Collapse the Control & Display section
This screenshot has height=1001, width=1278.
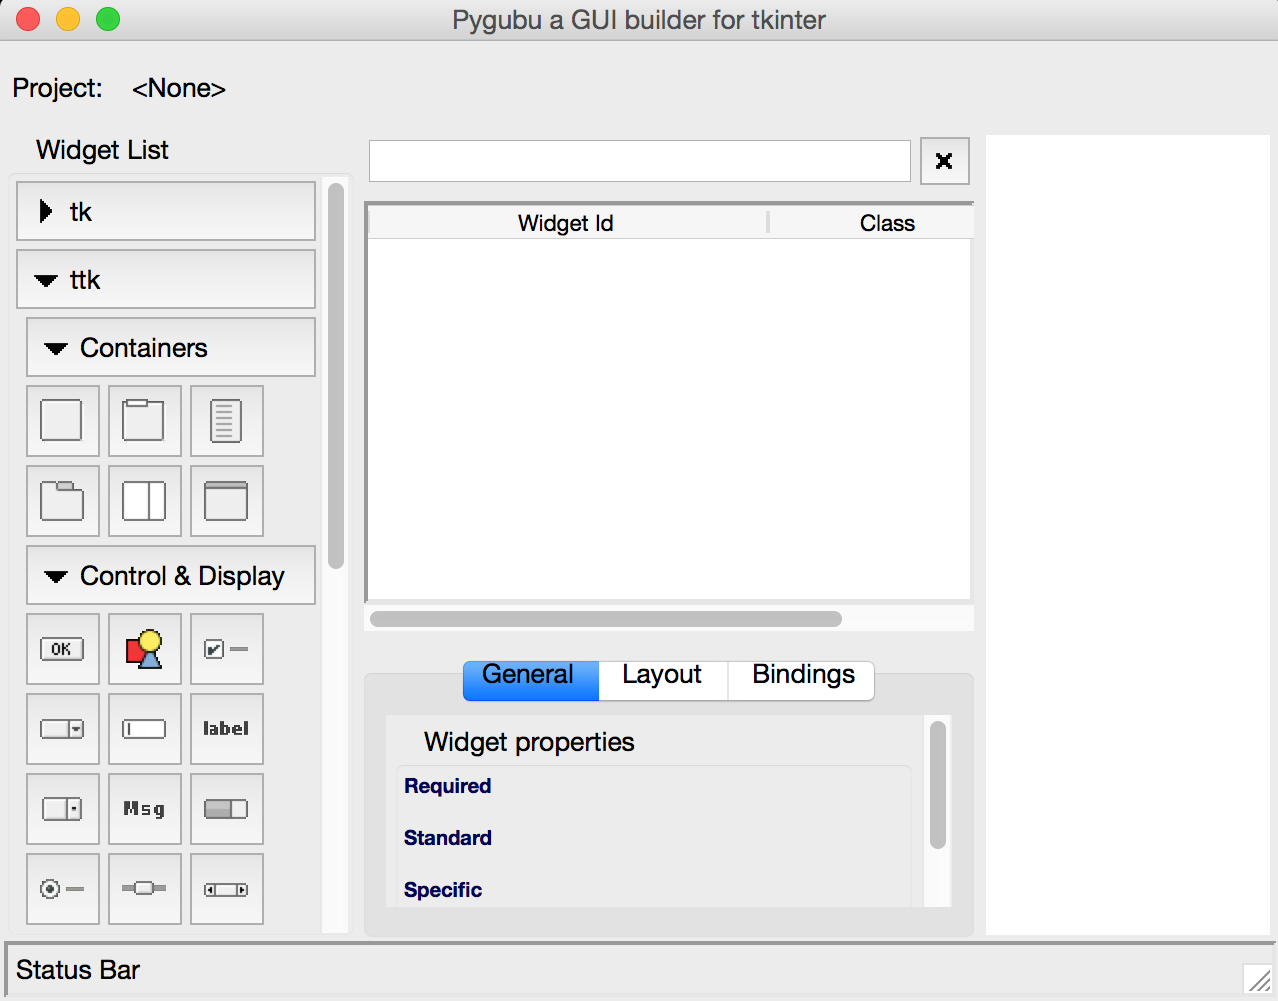click(x=171, y=575)
